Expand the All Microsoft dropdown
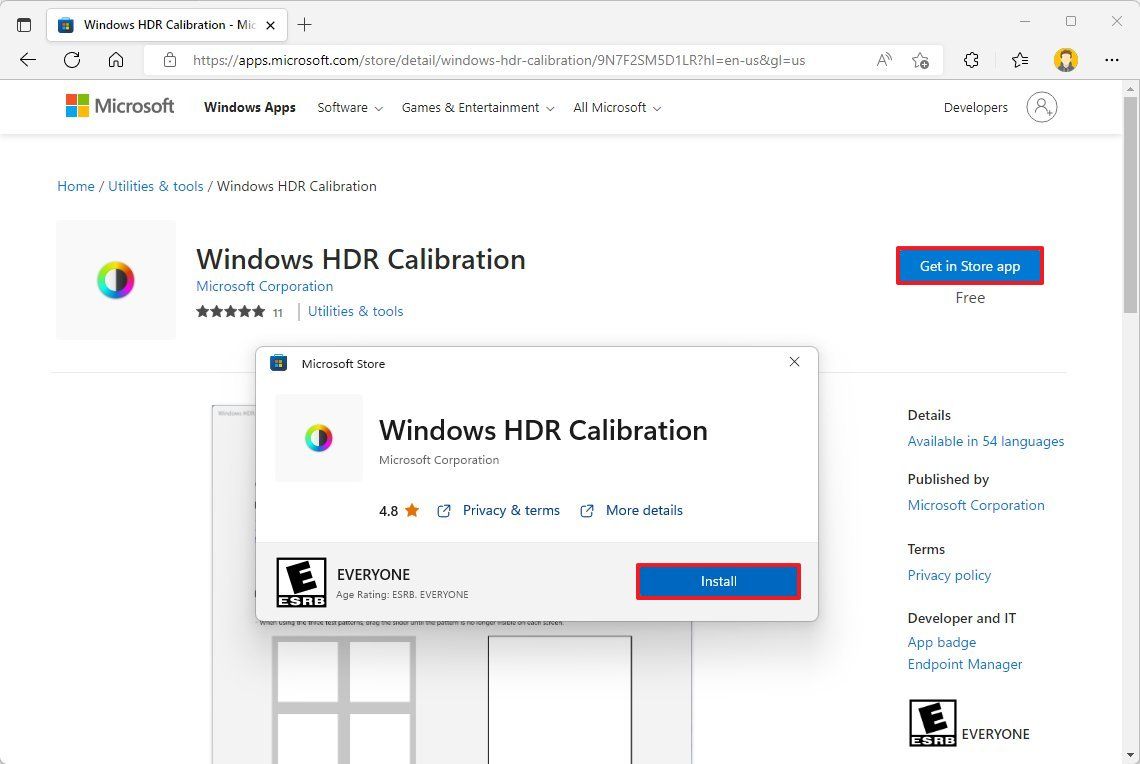 (617, 108)
